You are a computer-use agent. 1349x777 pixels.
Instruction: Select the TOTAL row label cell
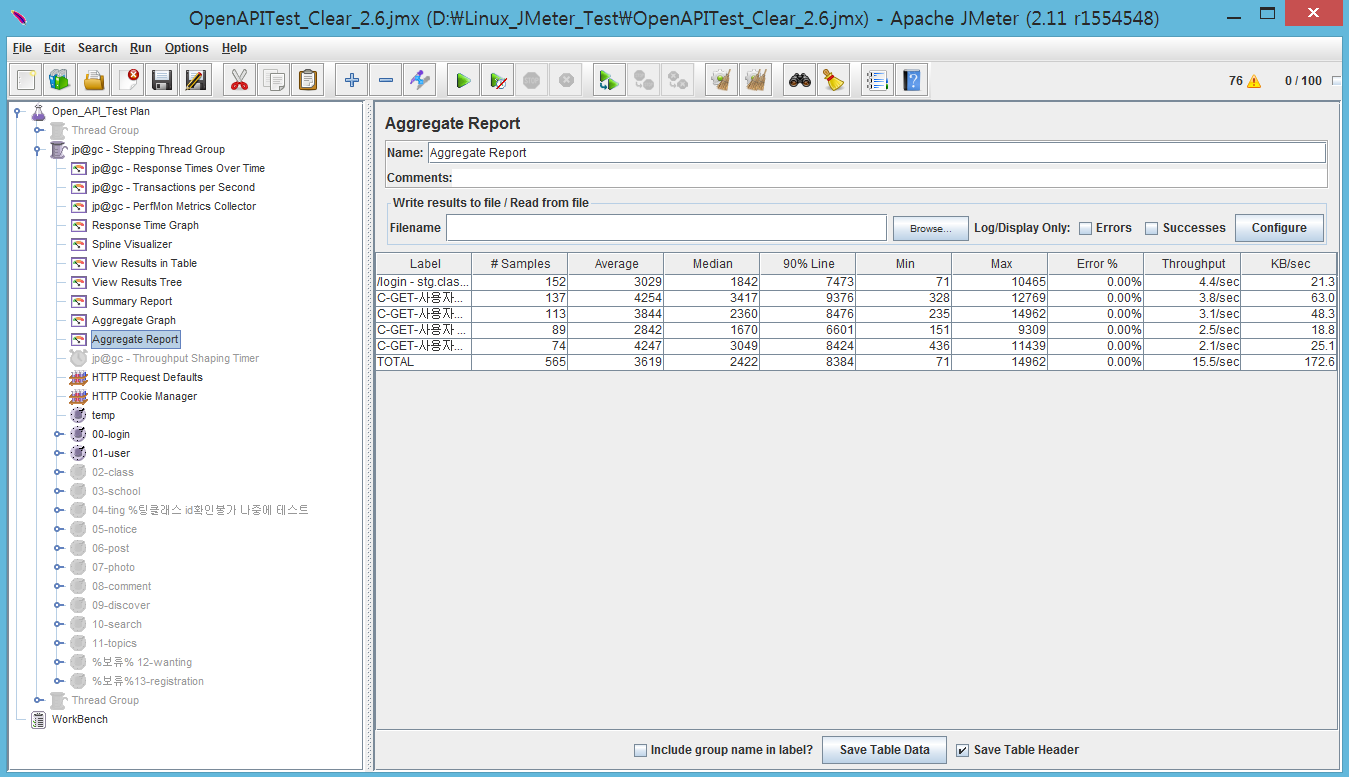tap(423, 362)
